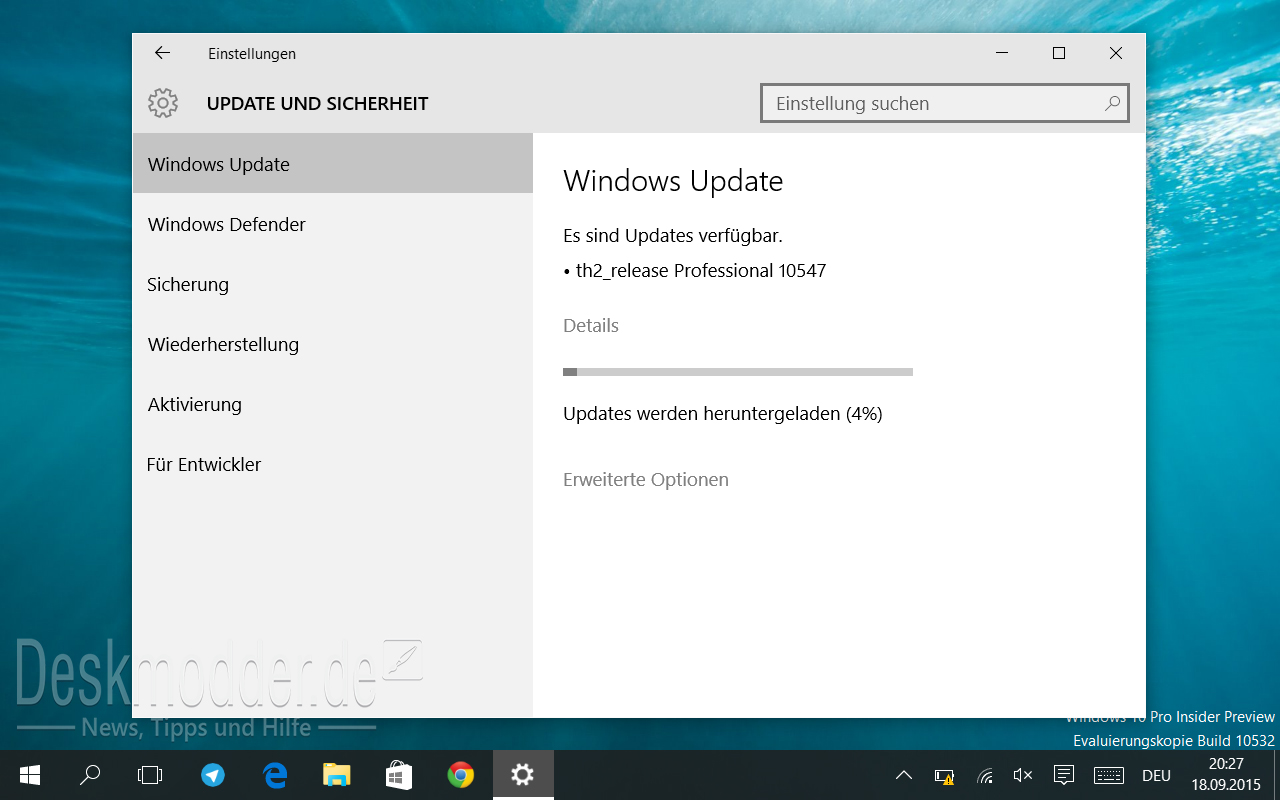1280x800 pixels.
Task: Open the Windows Start menu
Action: [29, 775]
